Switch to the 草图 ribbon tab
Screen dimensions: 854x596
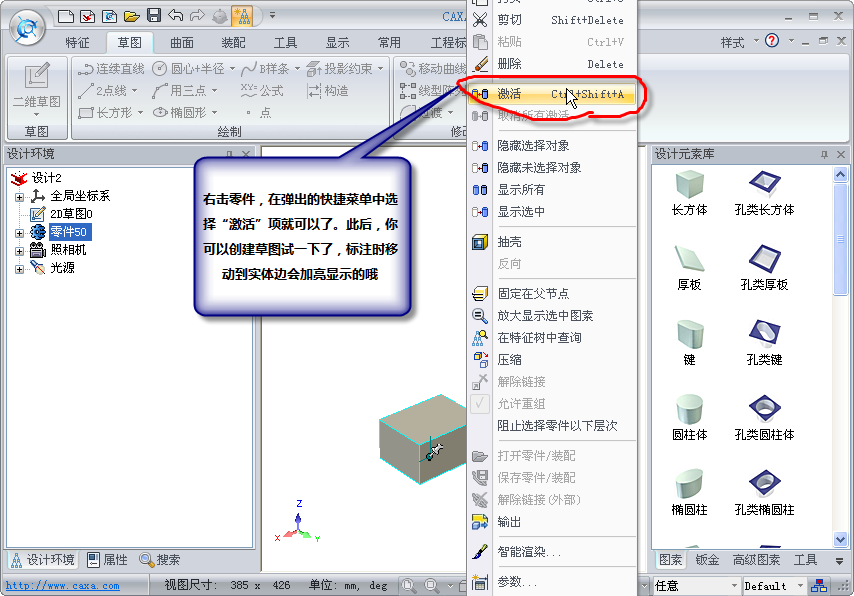[129, 42]
